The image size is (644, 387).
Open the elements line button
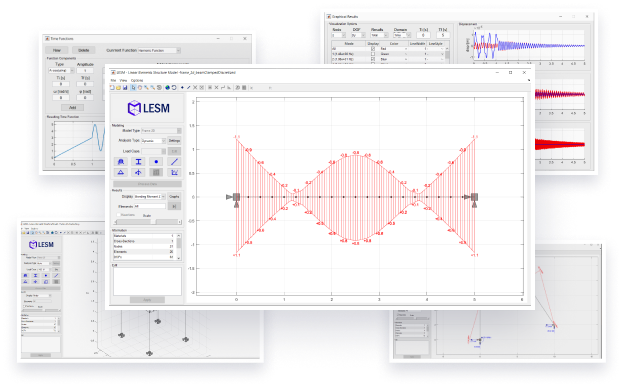tap(174, 162)
